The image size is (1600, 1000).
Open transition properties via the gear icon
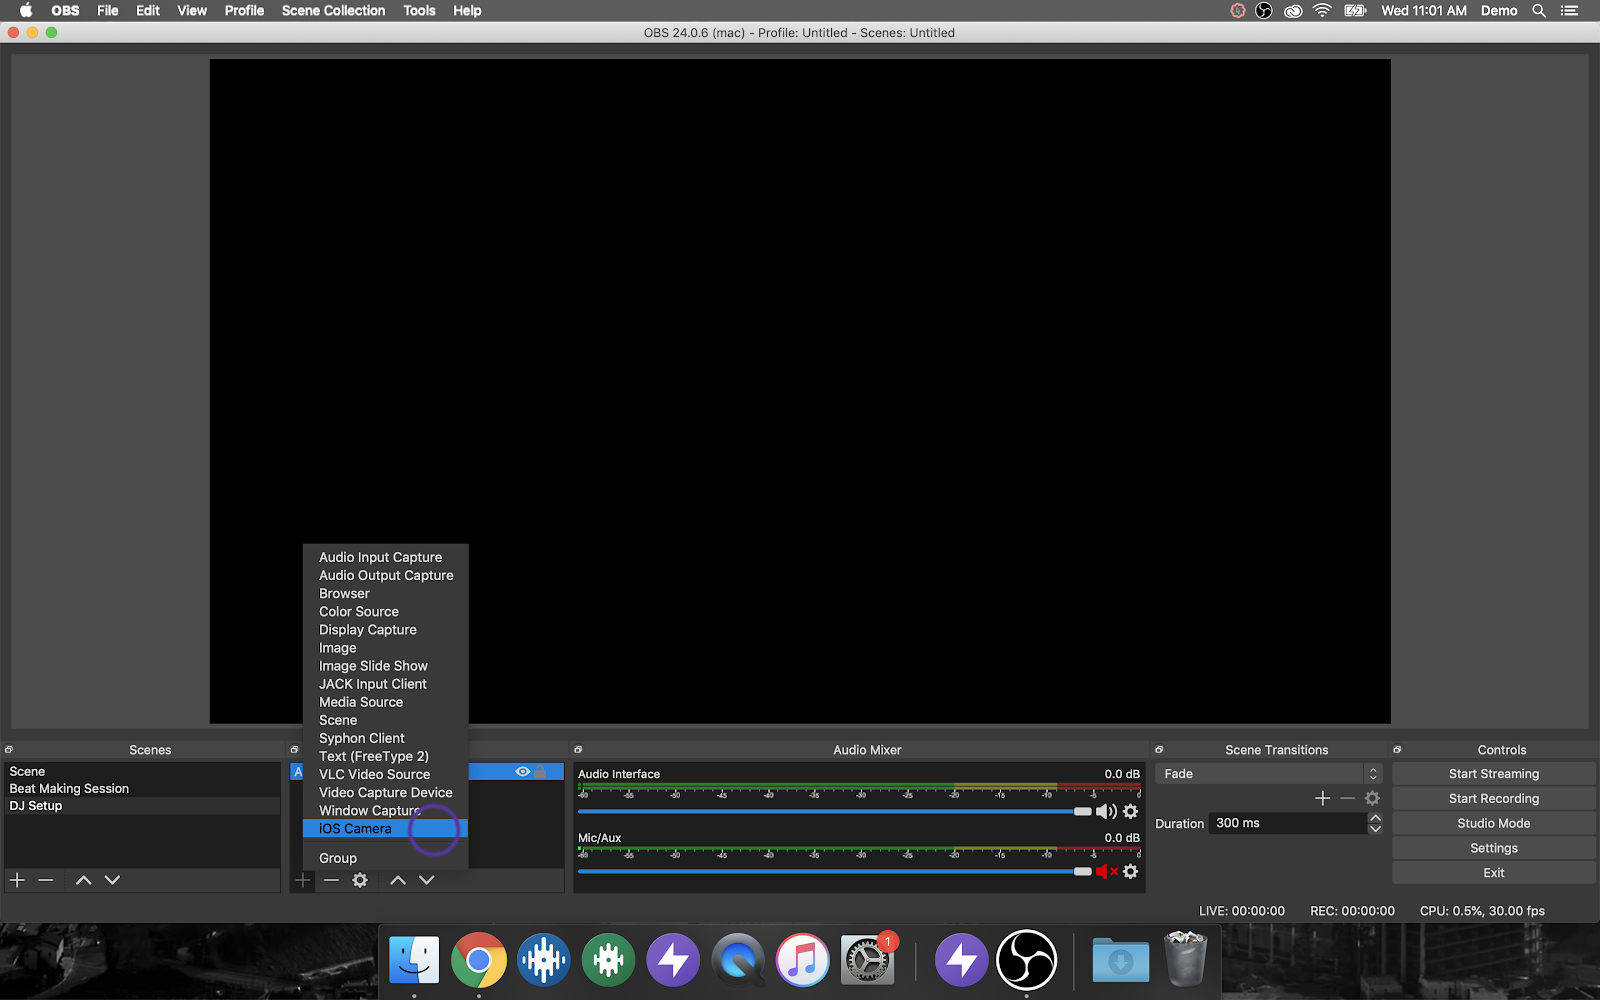[1372, 798]
